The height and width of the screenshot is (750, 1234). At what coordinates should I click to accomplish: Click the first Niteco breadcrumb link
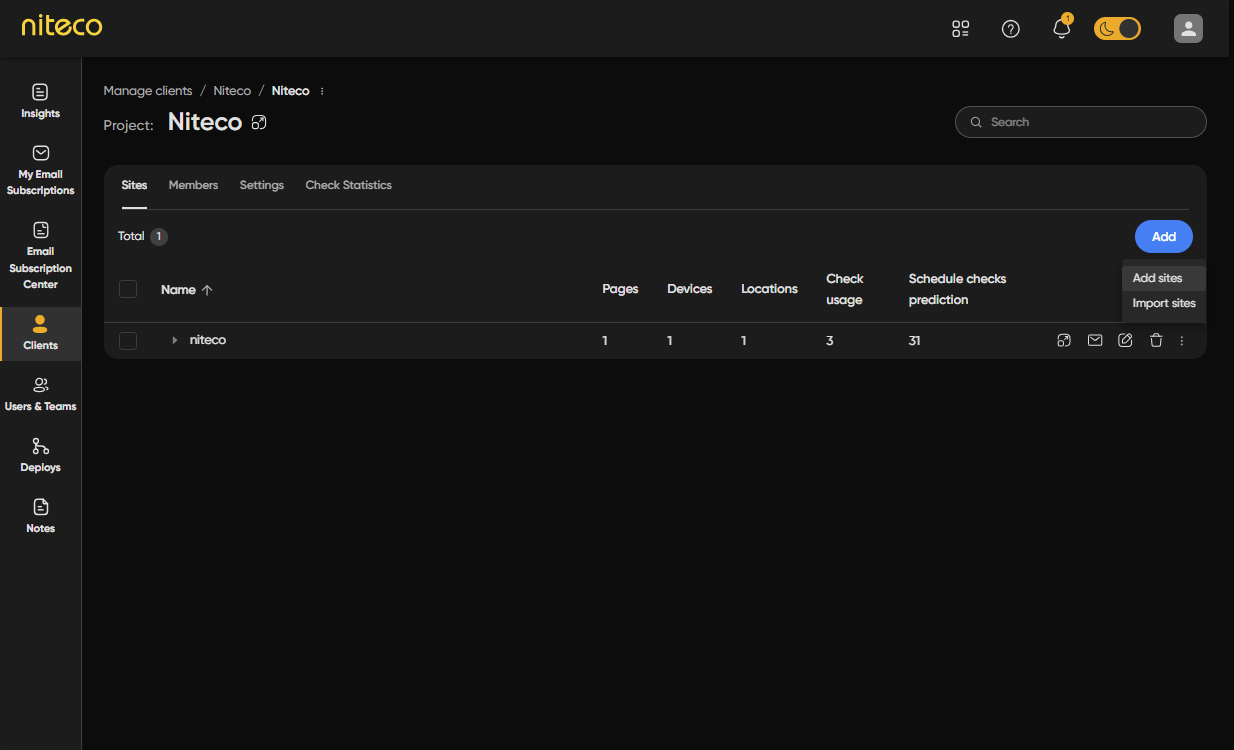(232, 91)
